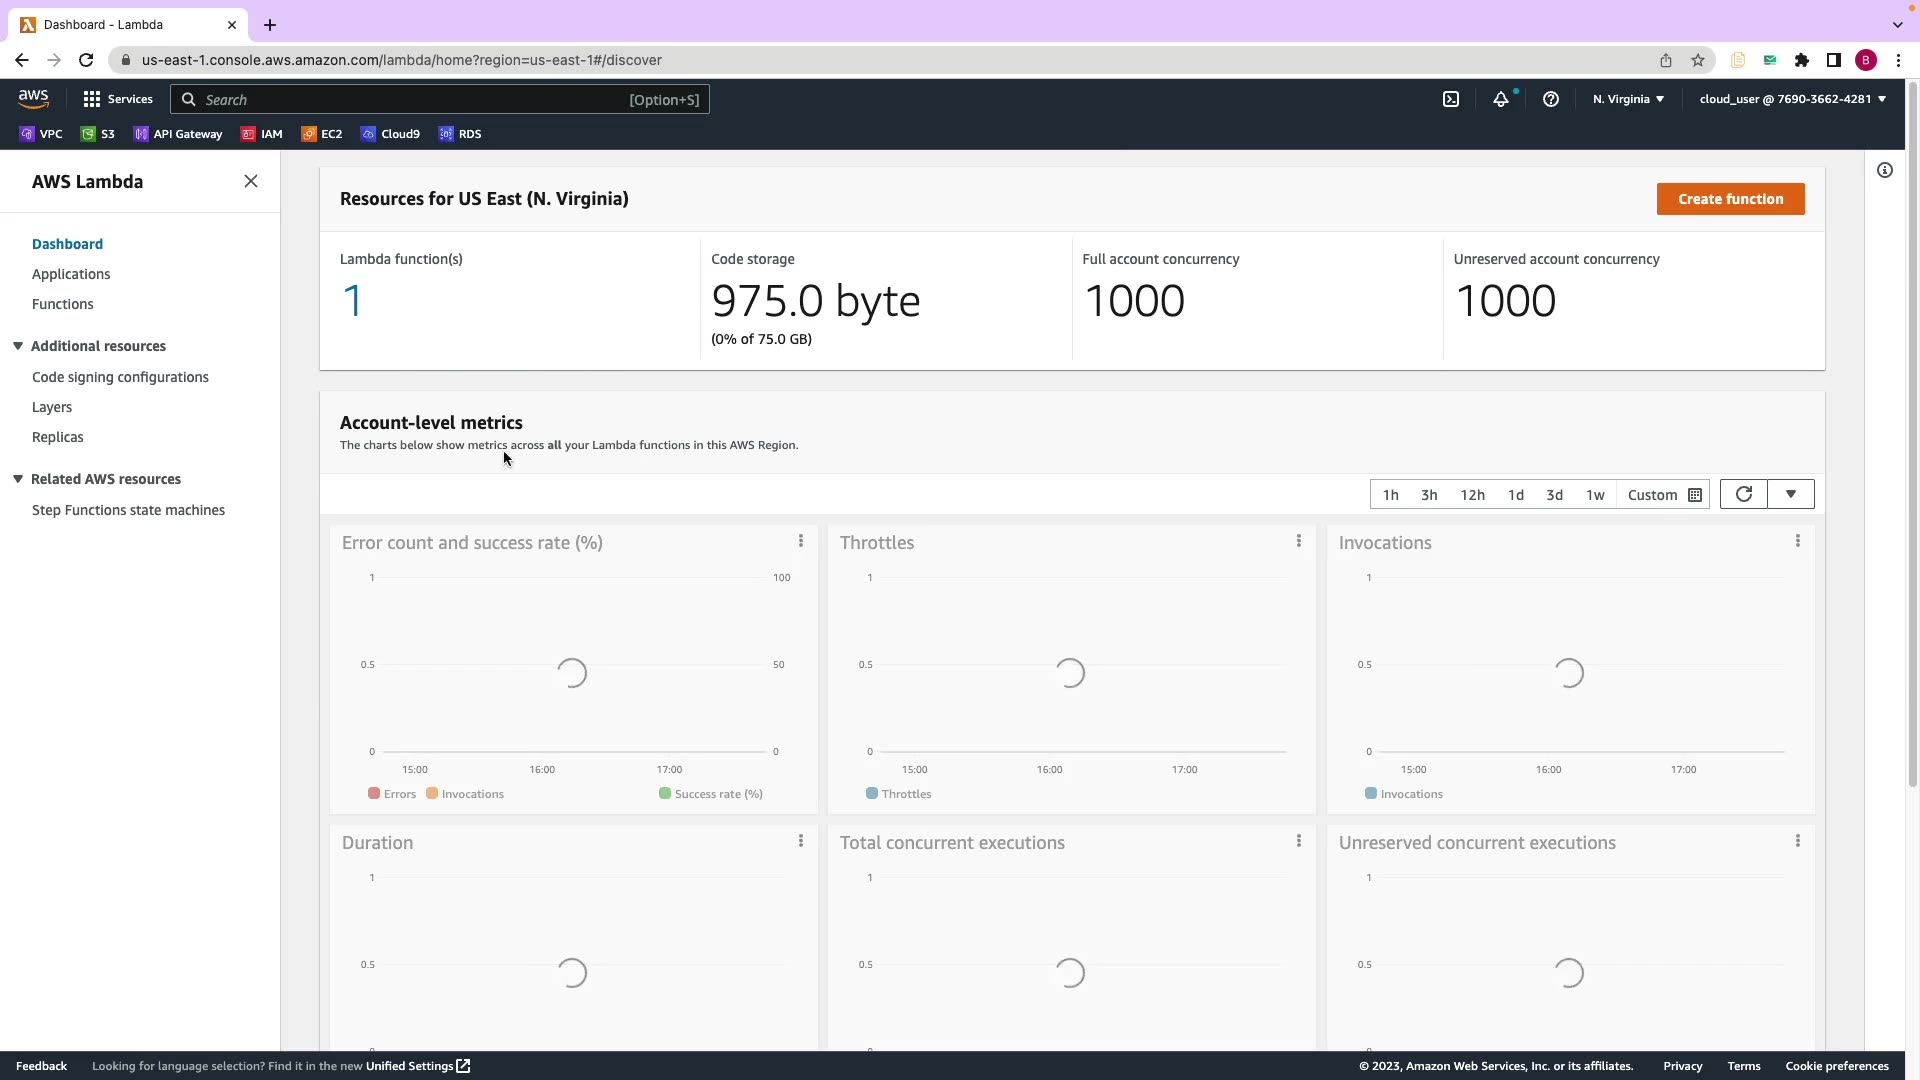The width and height of the screenshot is (1920, 1080).
Task: Select the 1d time range option
Action: [1516, 495]
